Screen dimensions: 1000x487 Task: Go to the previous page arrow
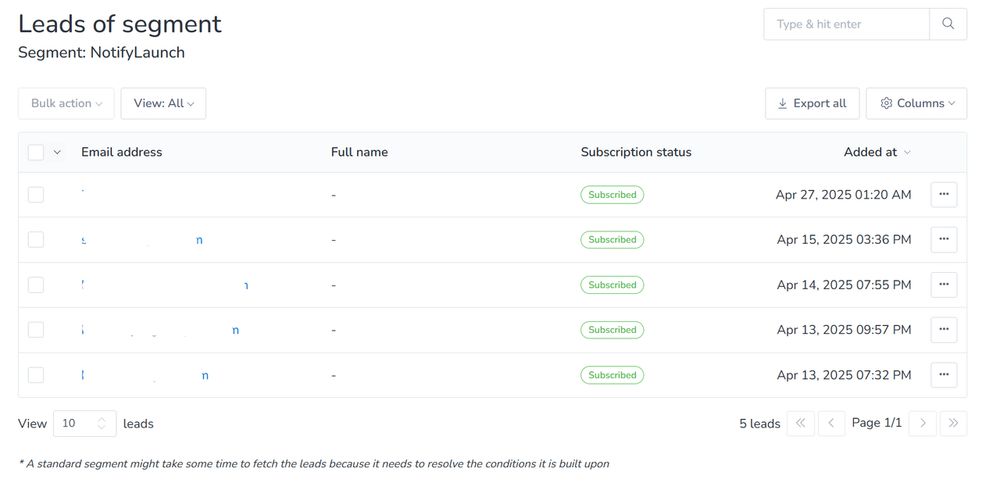click(831, 423)
